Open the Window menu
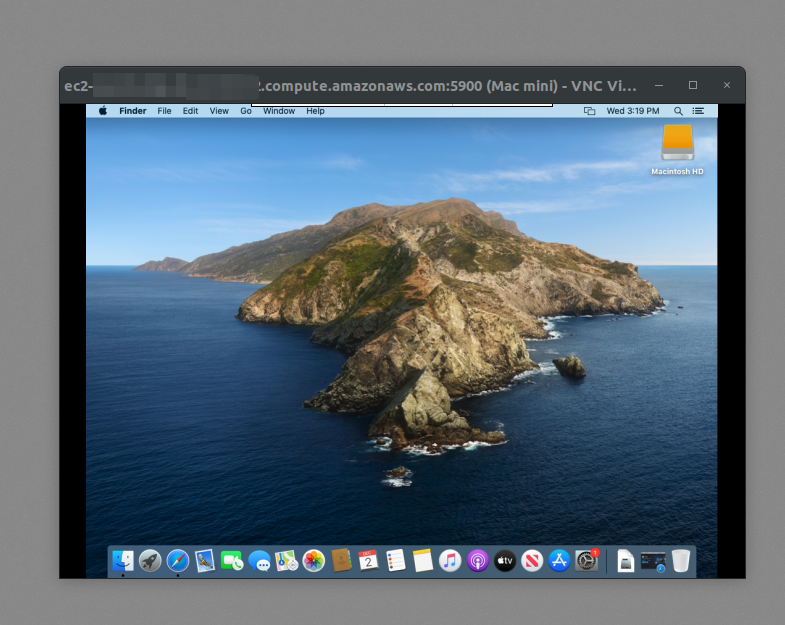Viewport: 785px width, 625px height. pos(279,111)
